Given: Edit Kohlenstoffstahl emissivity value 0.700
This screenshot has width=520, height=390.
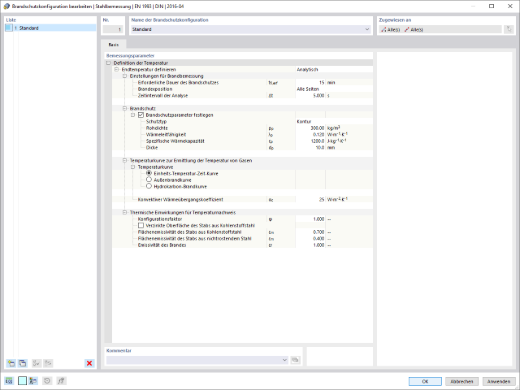Looking at the screenshot, I should (x=310, y=232).
